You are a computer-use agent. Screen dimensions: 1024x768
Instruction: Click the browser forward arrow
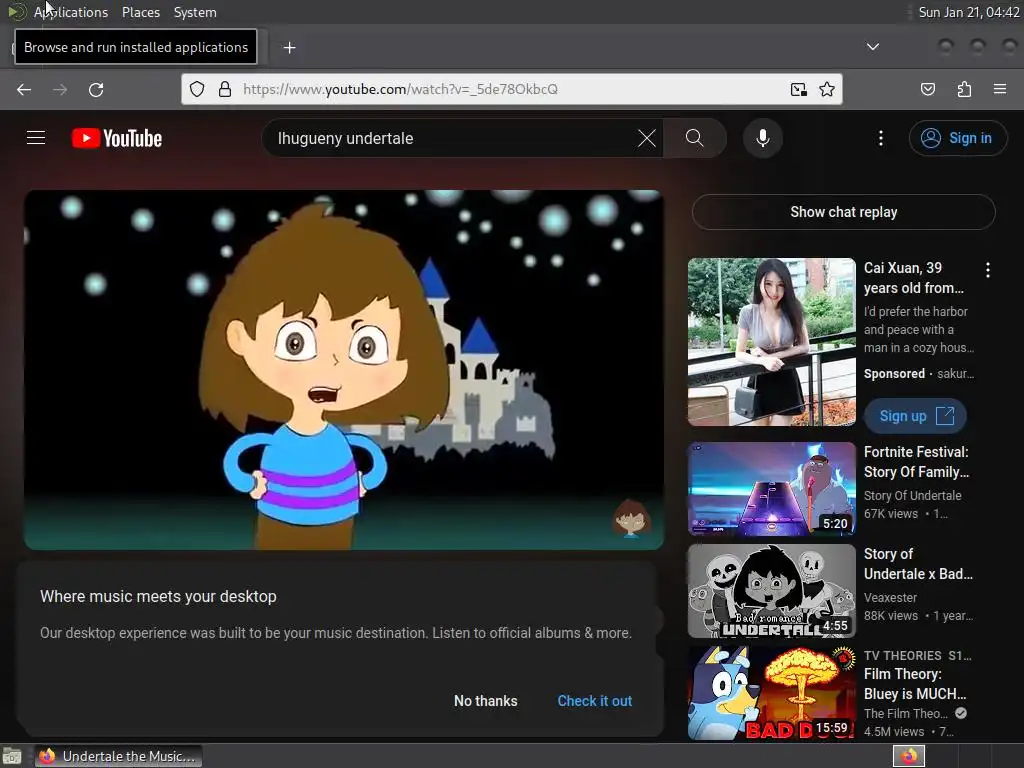60,89
